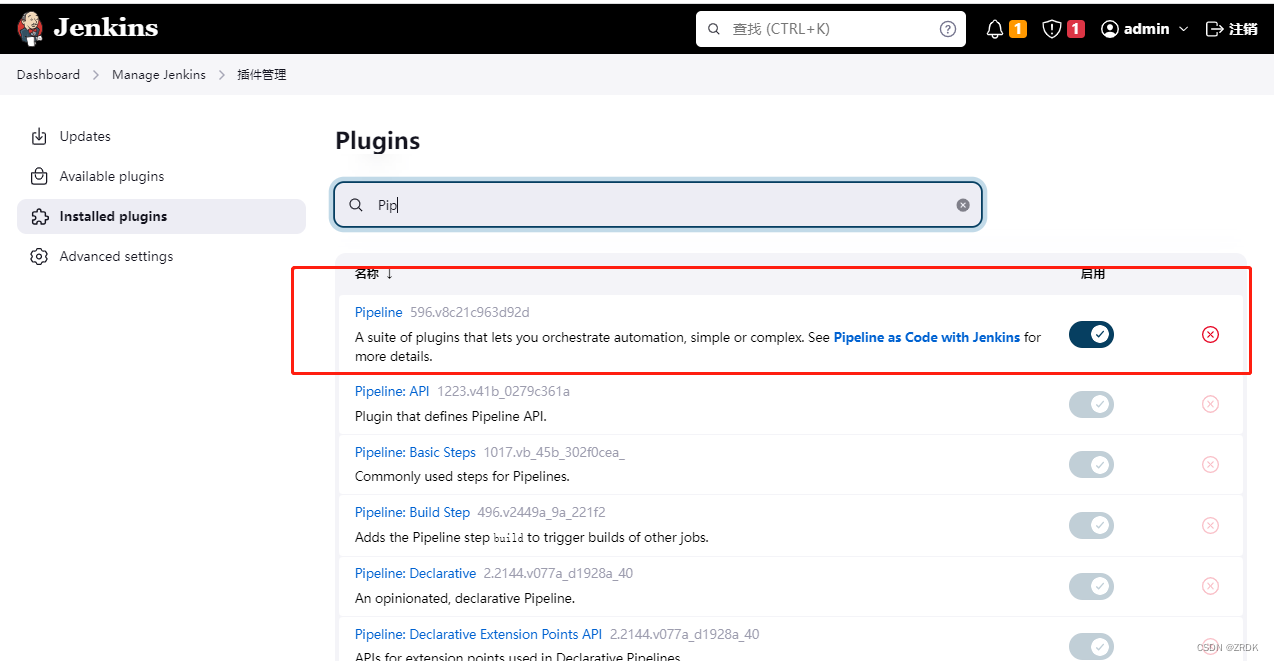Disable the Pipeline plugin toggle

[x=1091, y=334]
